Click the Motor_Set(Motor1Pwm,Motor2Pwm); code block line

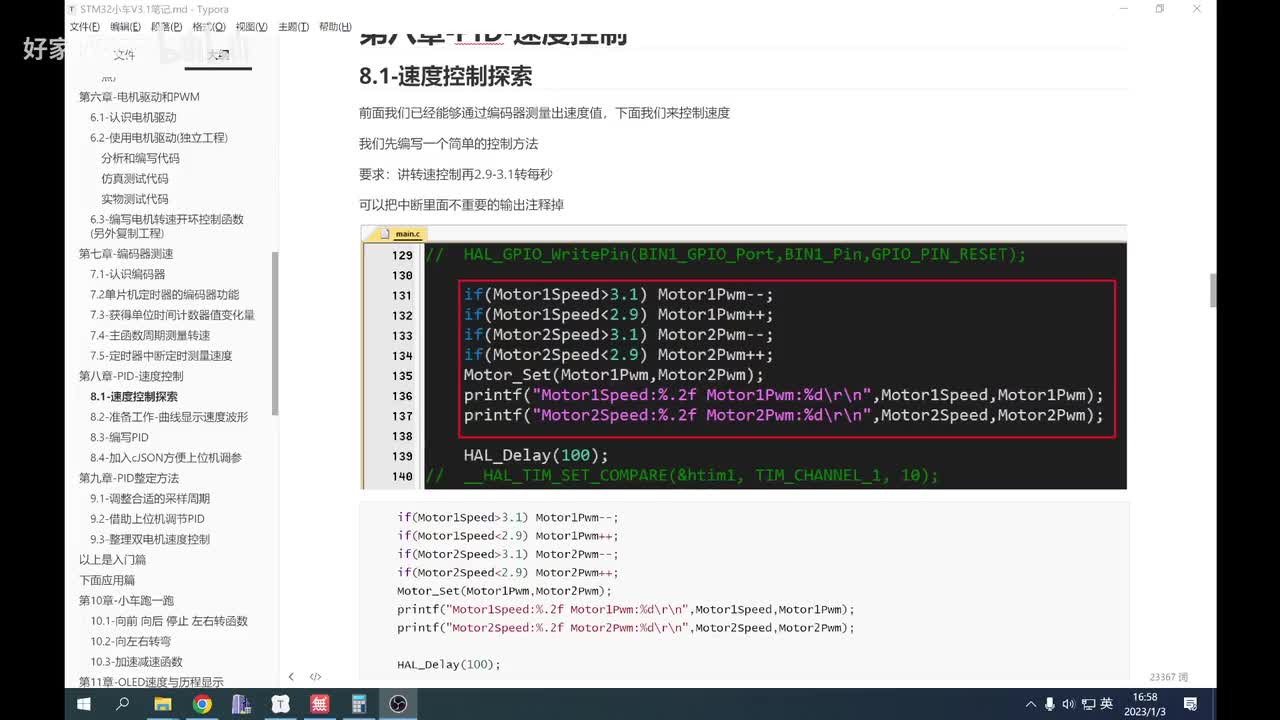504,591
